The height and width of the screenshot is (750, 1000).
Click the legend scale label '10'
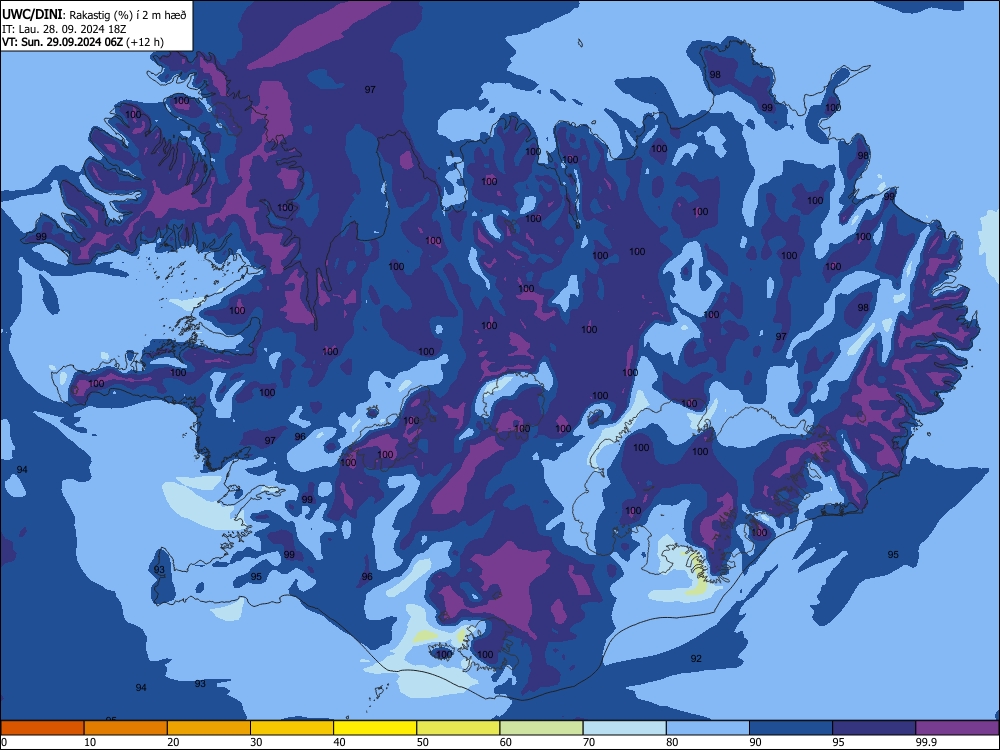(x=90, y=742)
